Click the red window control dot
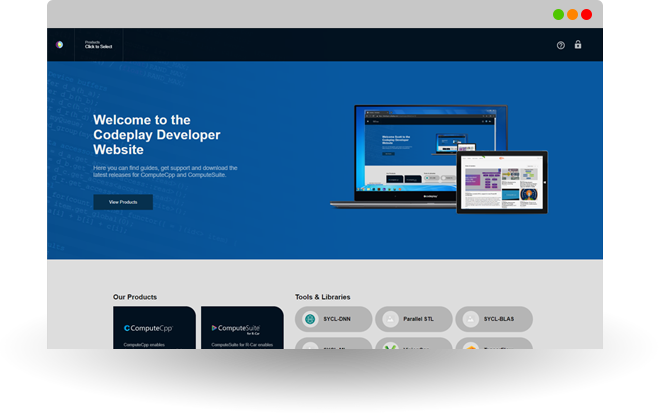Screen dimensions: 659x413 click(587, 15)
